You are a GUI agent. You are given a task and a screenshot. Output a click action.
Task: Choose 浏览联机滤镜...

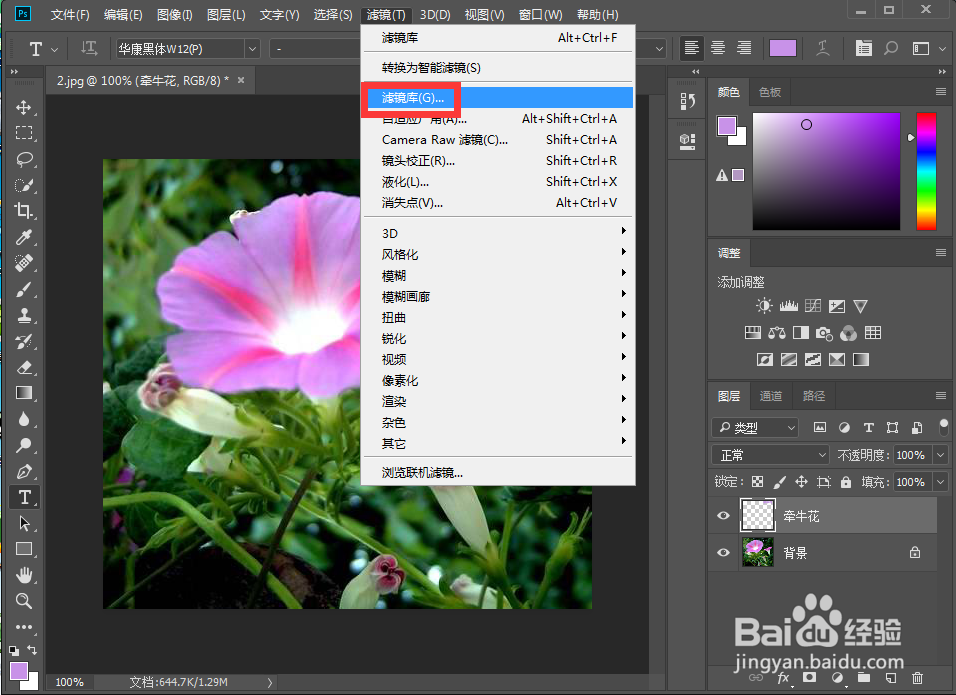click(x=498, y=472)
